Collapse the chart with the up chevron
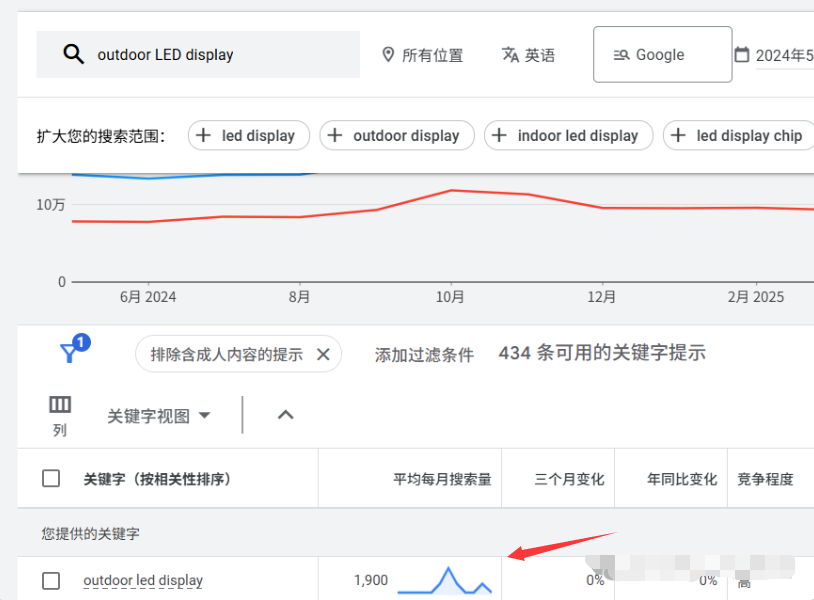 click(x=285, y=415)
